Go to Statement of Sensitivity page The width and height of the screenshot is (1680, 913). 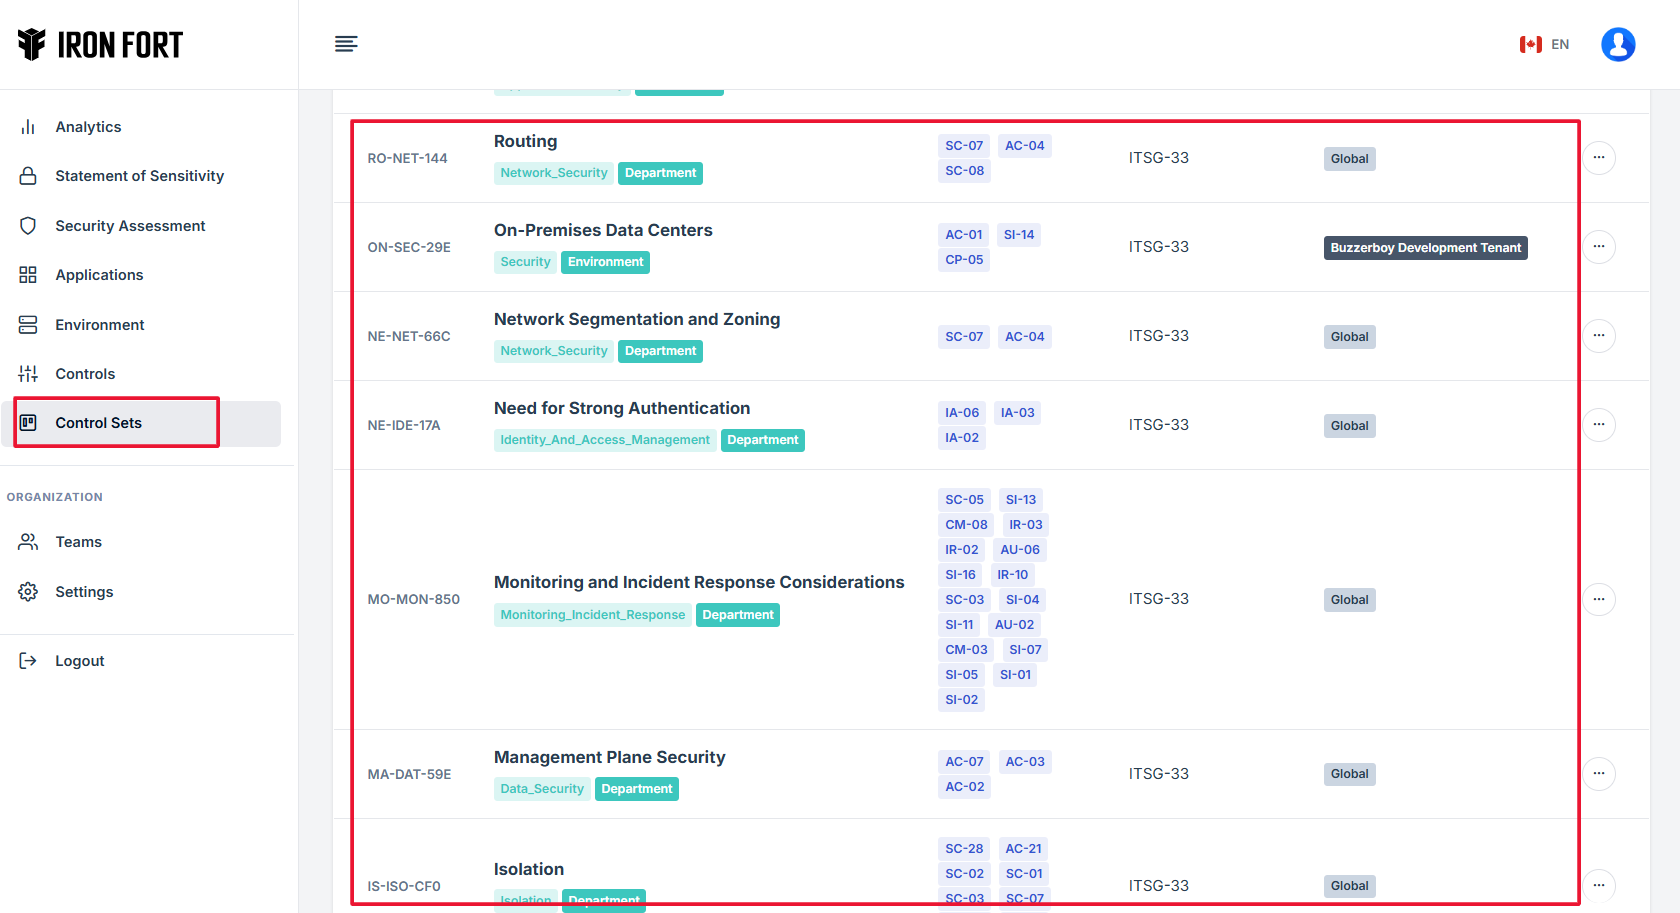pos(139,176)
